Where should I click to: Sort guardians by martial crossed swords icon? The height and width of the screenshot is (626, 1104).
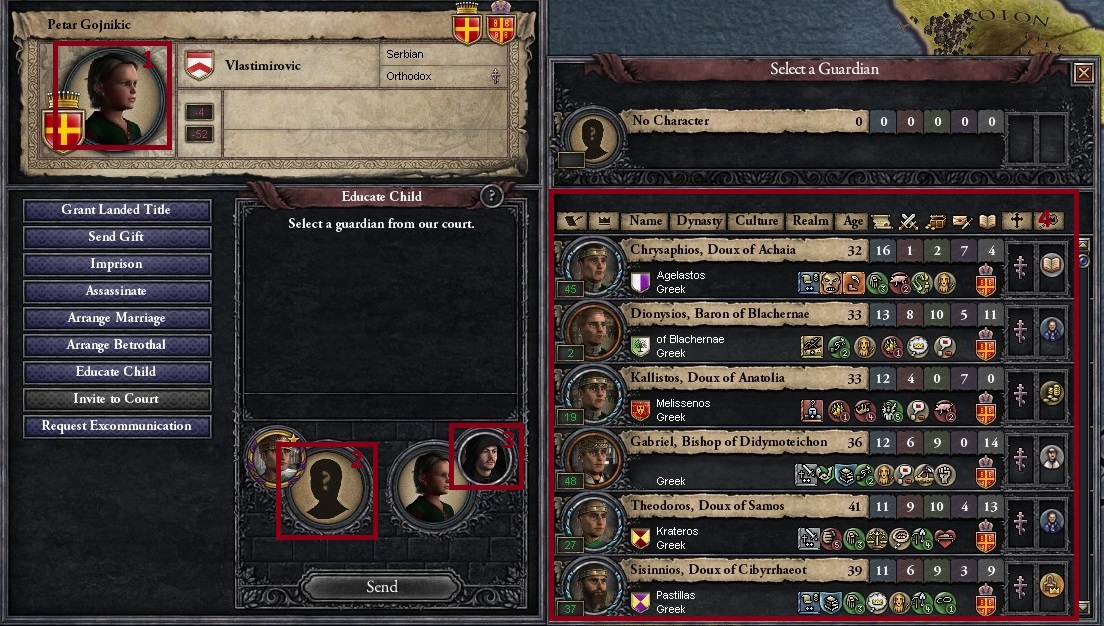click(x=908, y=221)
